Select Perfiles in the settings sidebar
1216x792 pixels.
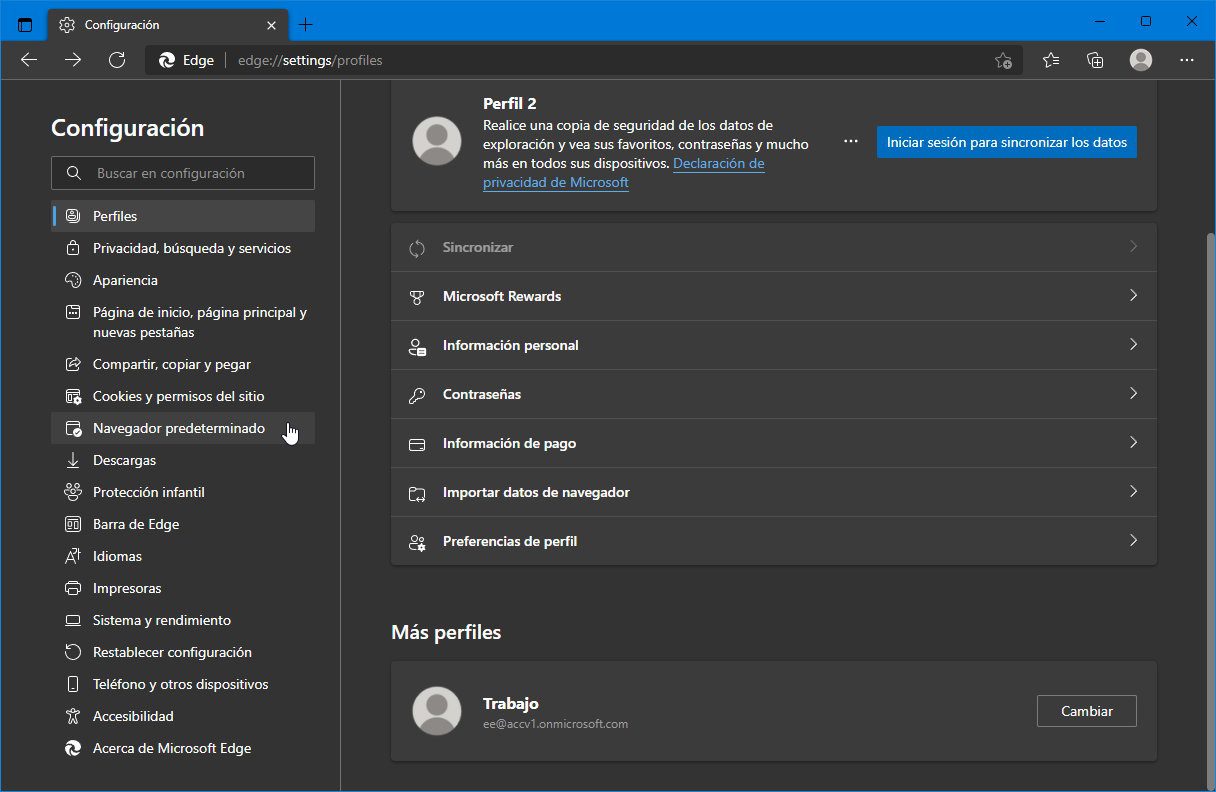coord(183,216)
